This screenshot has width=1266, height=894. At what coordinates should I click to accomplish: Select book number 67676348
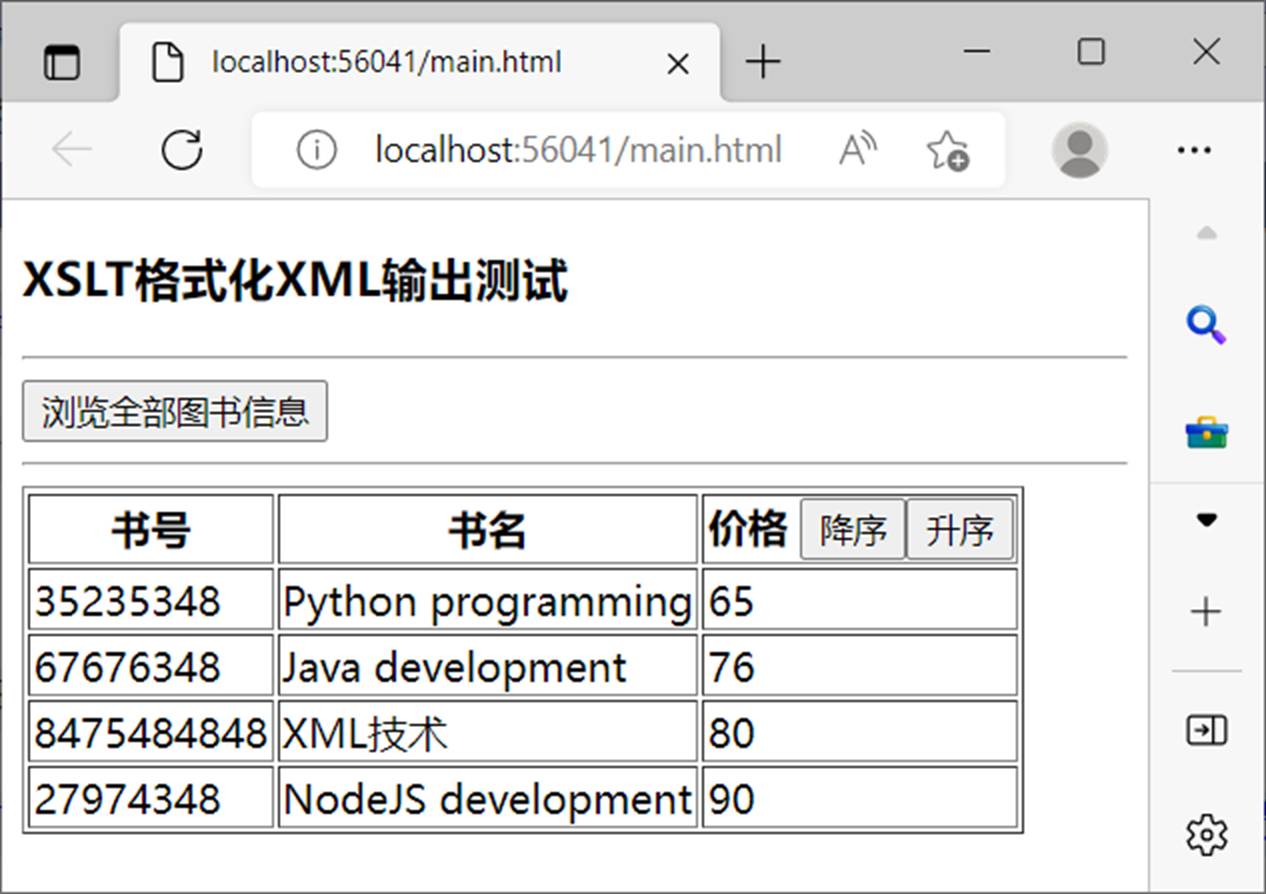pos(151,667)
